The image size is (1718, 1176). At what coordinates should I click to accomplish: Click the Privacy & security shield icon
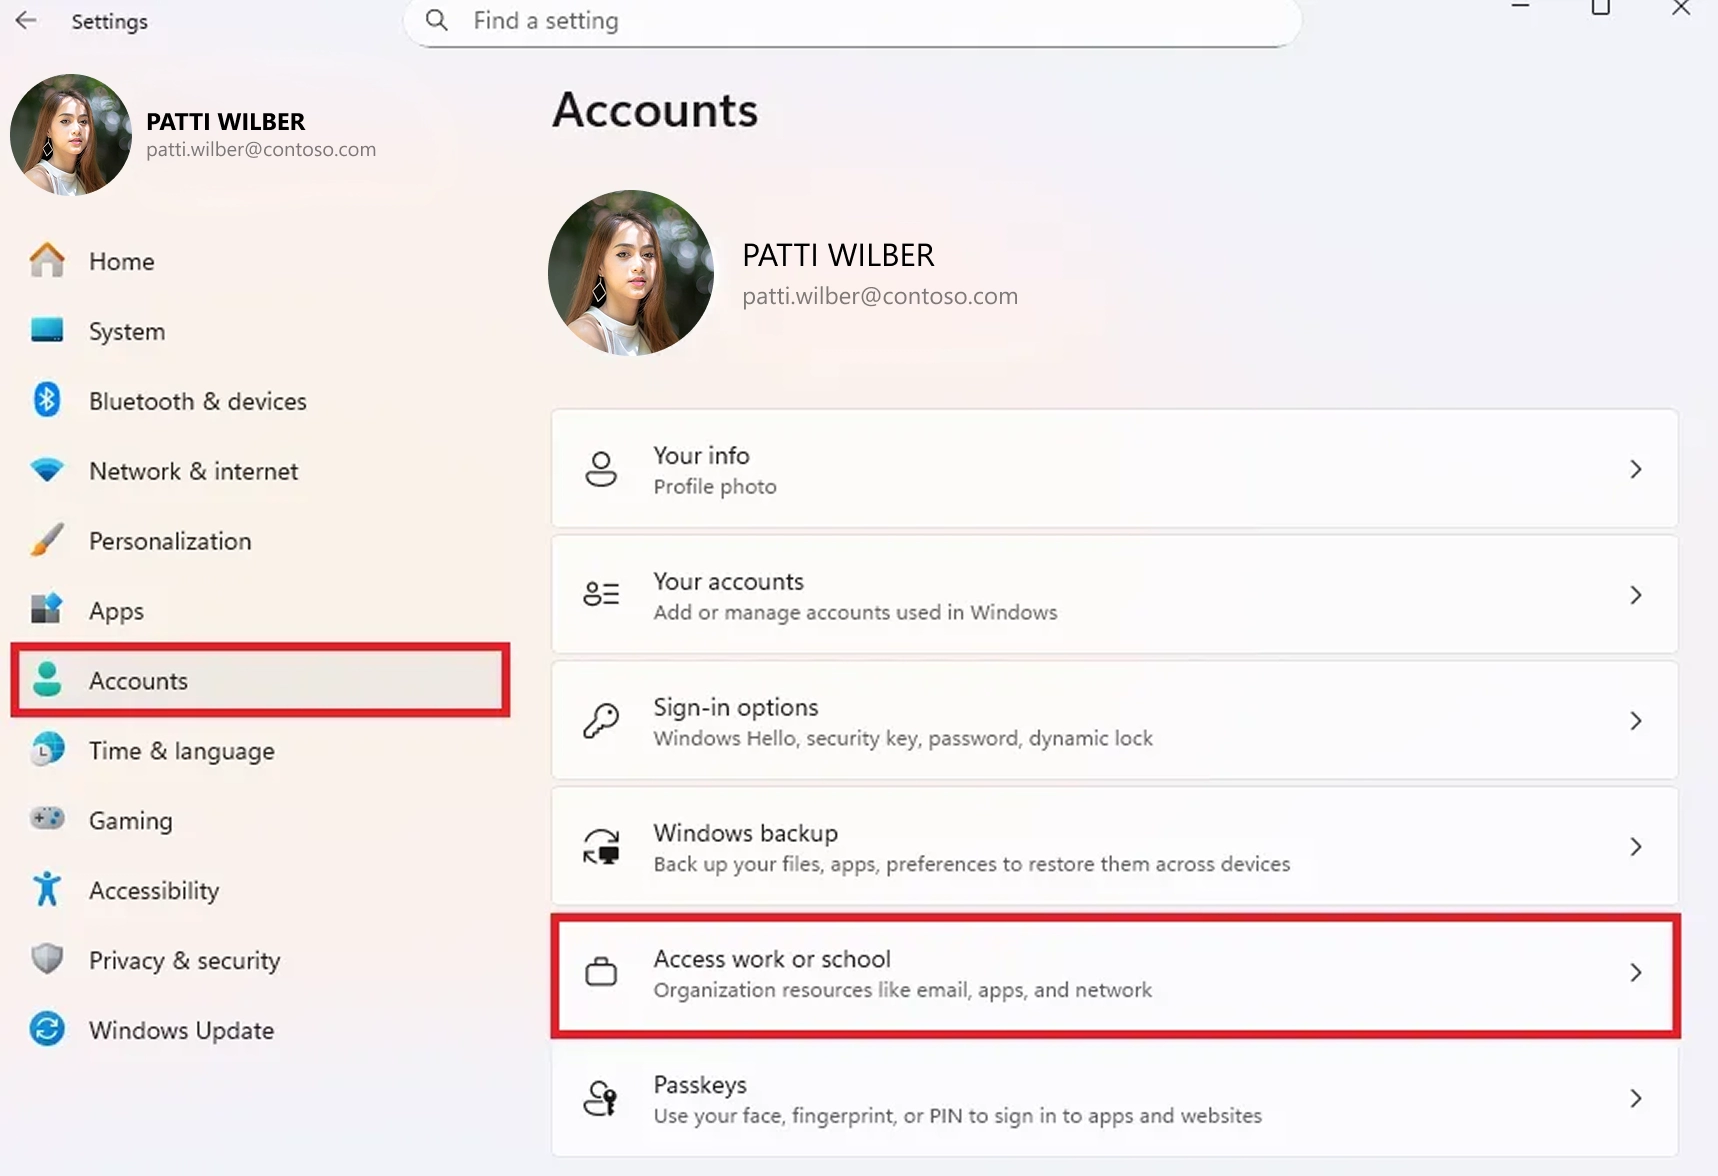(47, 960)
